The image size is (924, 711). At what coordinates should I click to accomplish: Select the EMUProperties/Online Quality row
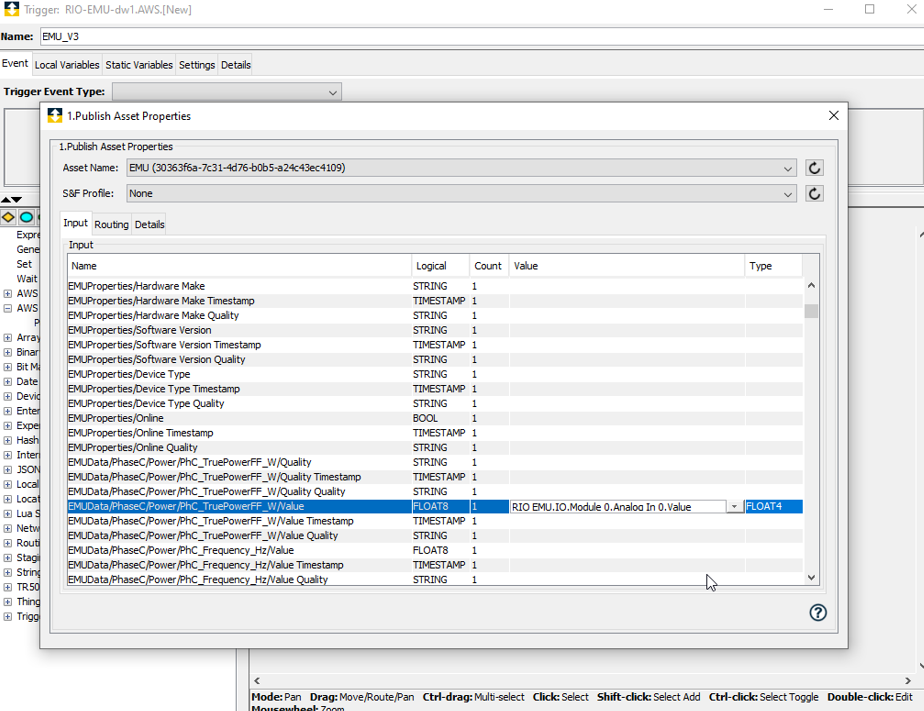(435, 448)
